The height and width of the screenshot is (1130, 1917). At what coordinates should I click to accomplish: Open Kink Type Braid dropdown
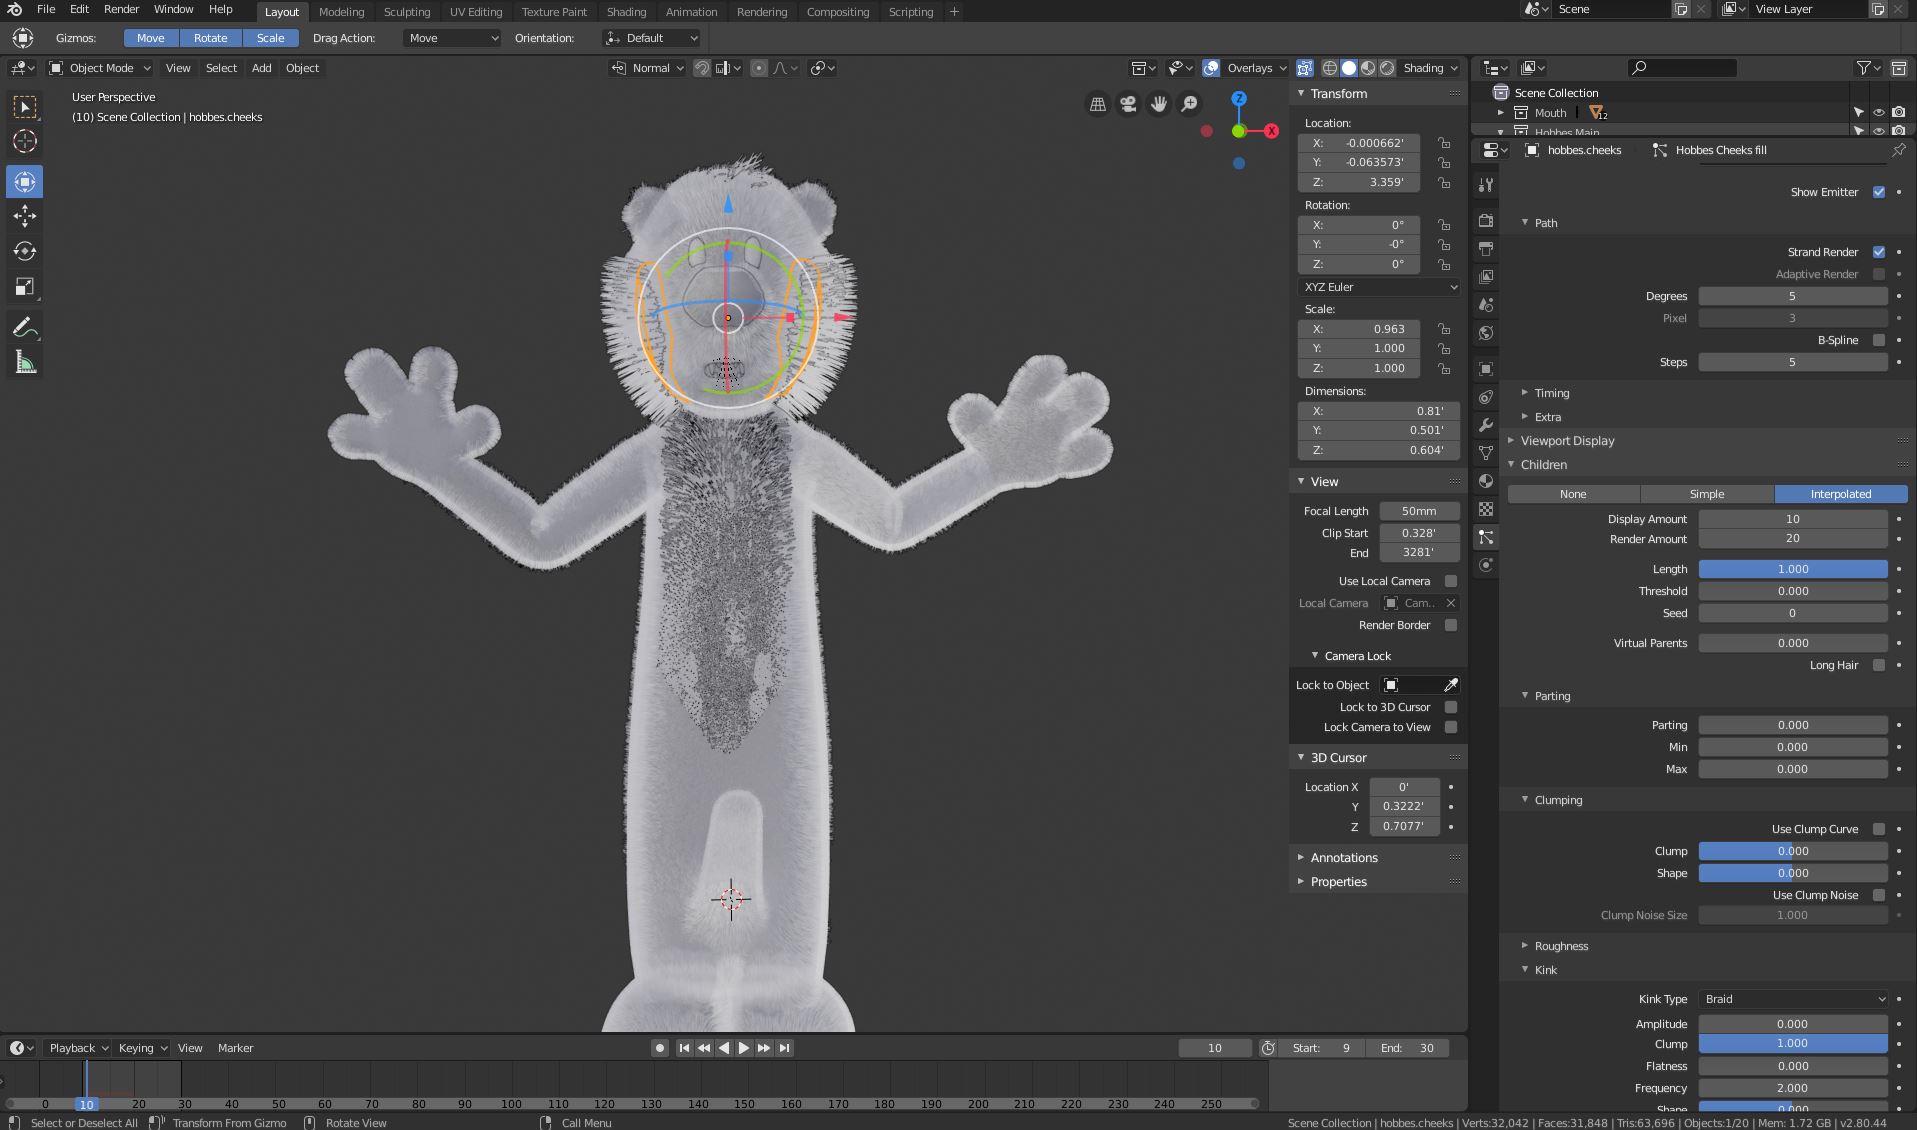(1793, 999)
